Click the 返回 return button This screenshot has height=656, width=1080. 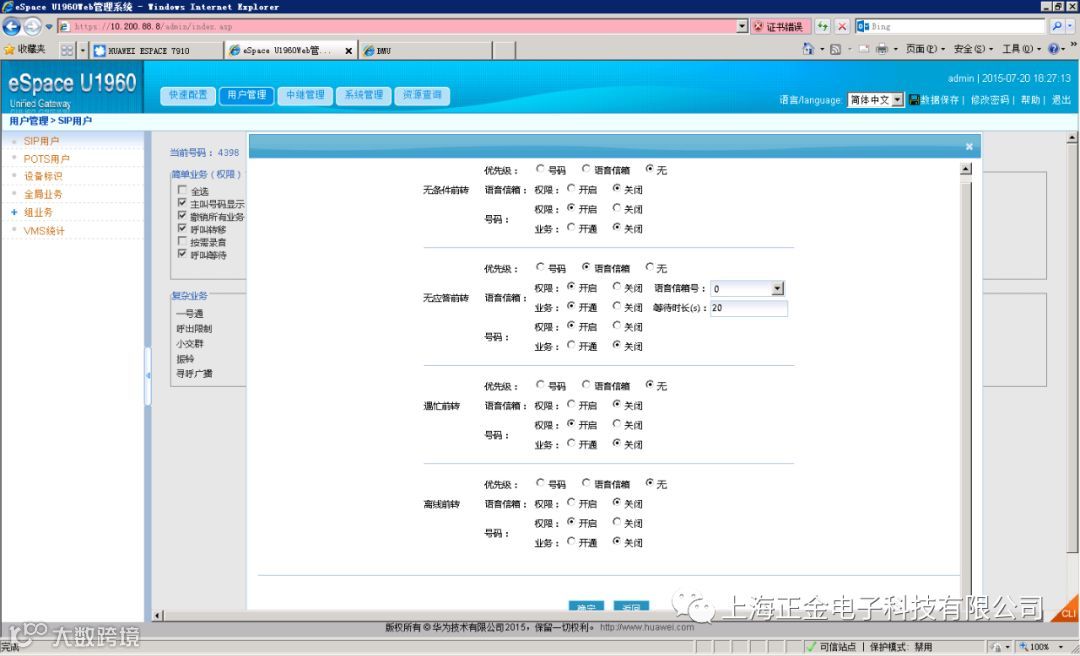631,606
